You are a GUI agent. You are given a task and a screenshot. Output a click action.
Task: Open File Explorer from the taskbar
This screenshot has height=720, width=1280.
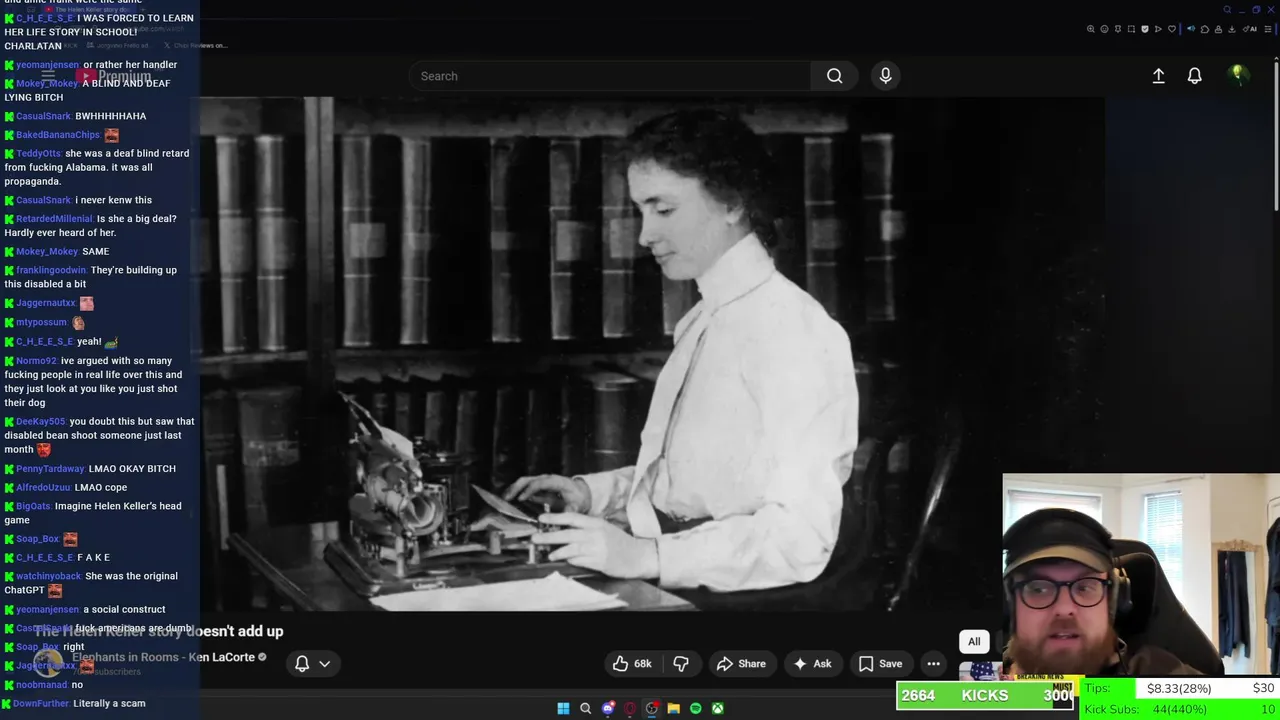pyautogui.click(x=673, y=708)
